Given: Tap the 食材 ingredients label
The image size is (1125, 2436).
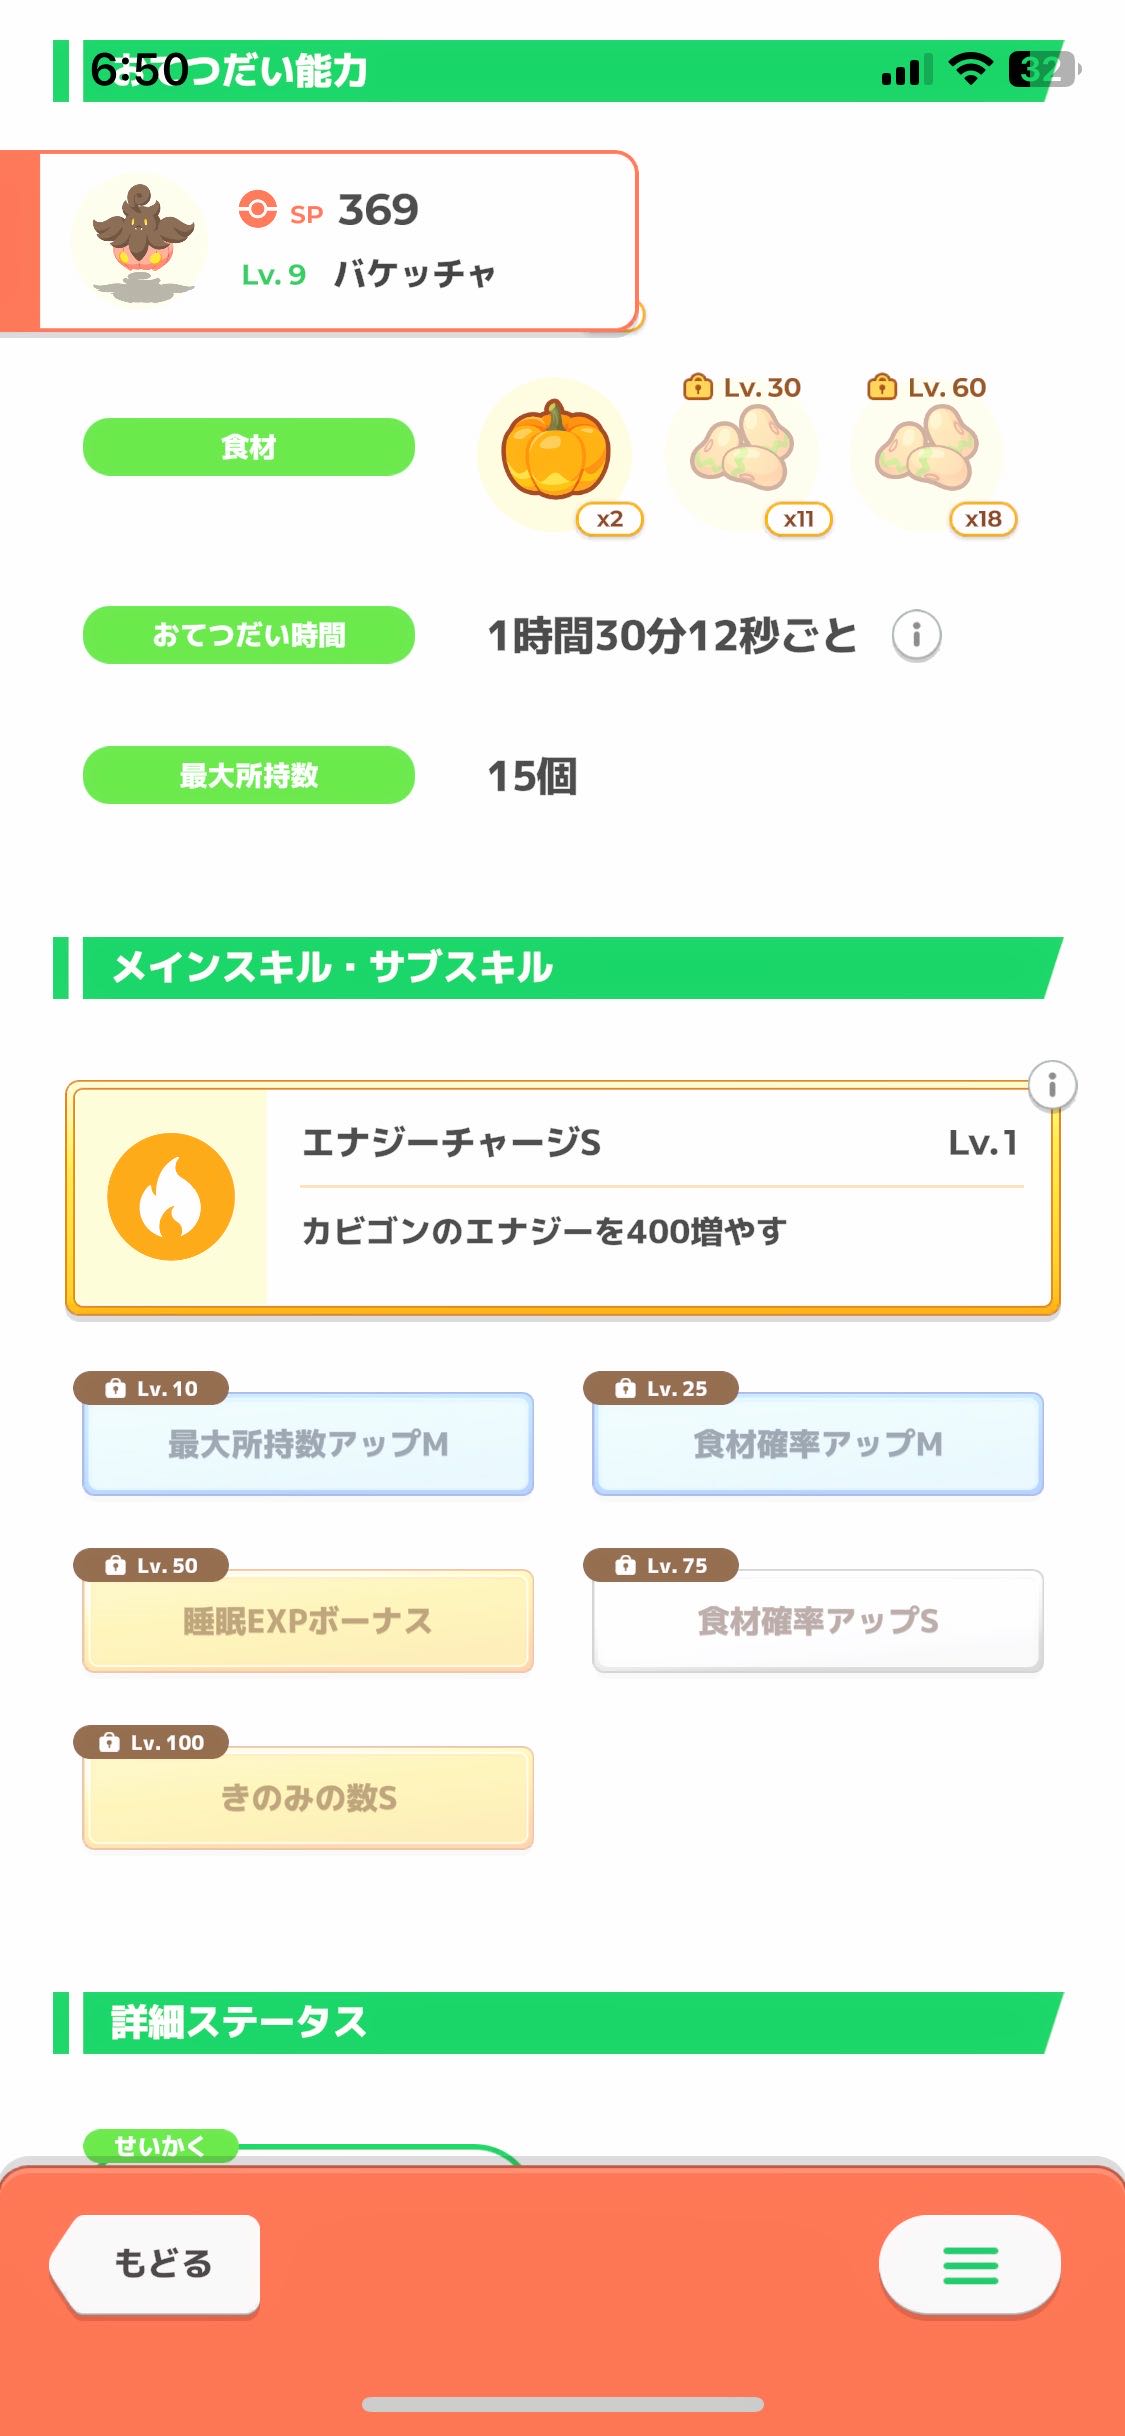Looking at the screenshot, I should [x=249, y=447].
